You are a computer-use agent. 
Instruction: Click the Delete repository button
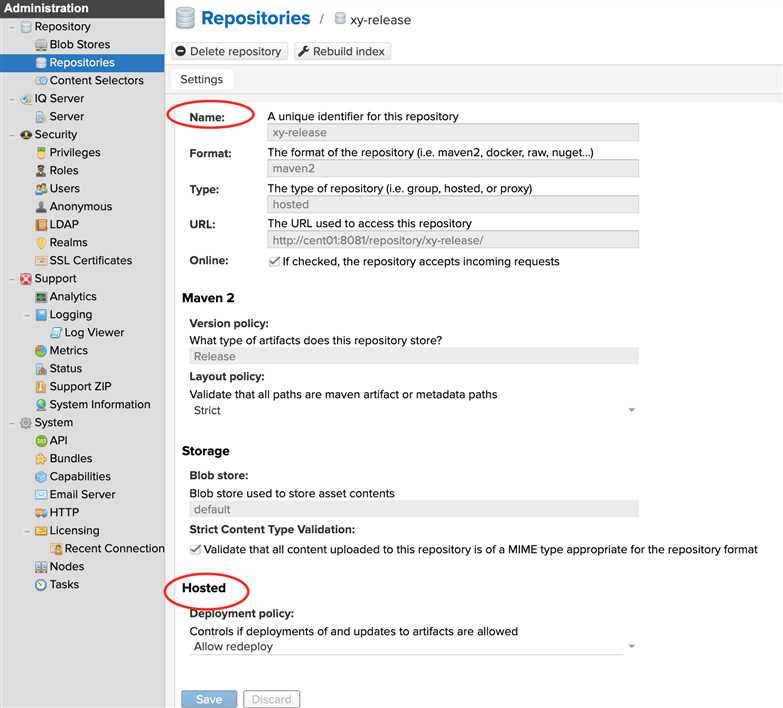[229, 51]
